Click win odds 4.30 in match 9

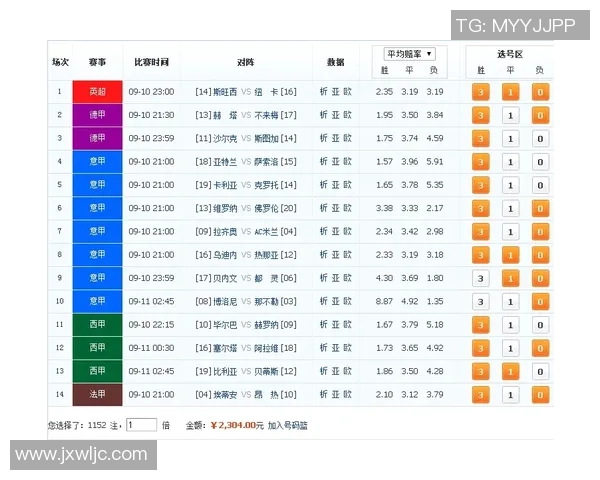(x=384, y=278)
